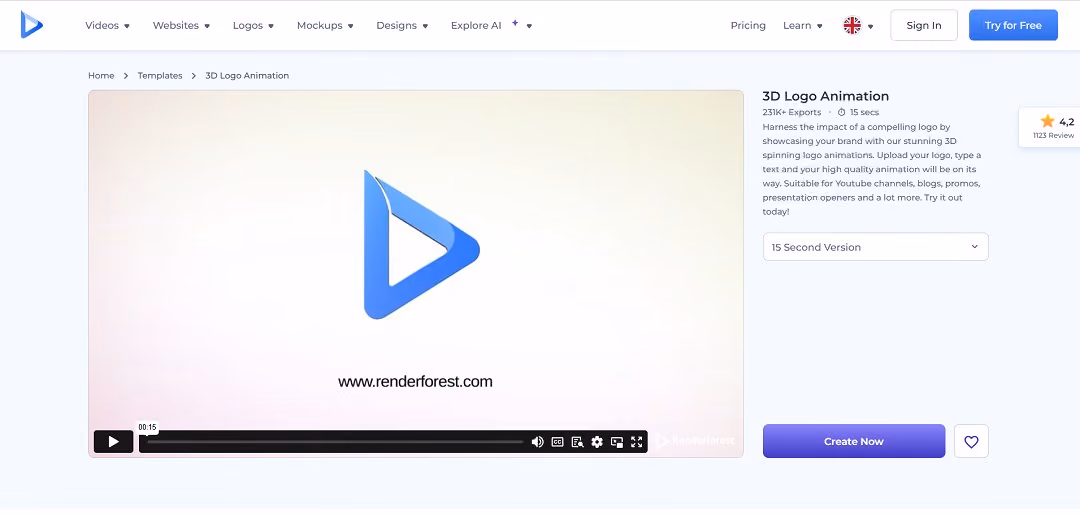The height and width of the screenshot is (515, 1080).
Task: Add template to favorites with heart icon
Action: click(971, 441)
